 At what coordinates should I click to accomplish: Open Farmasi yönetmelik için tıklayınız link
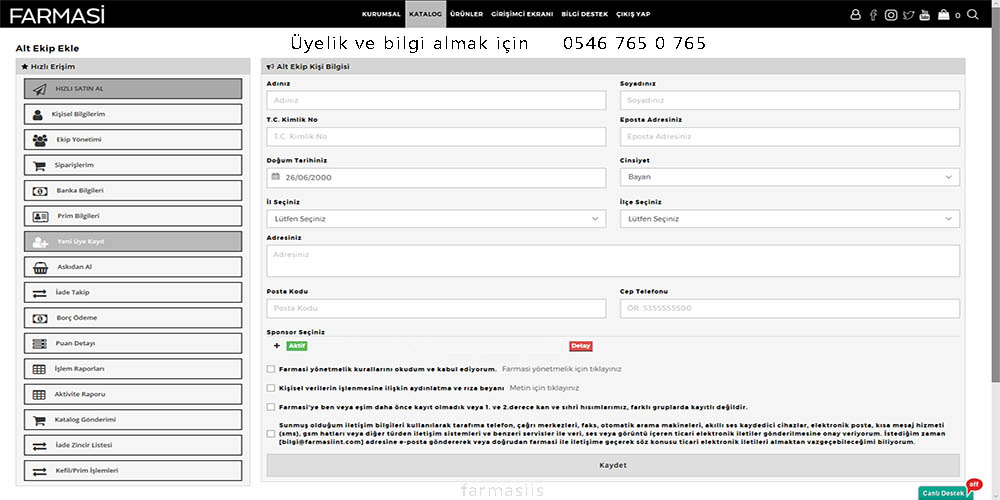coord(561,369)
